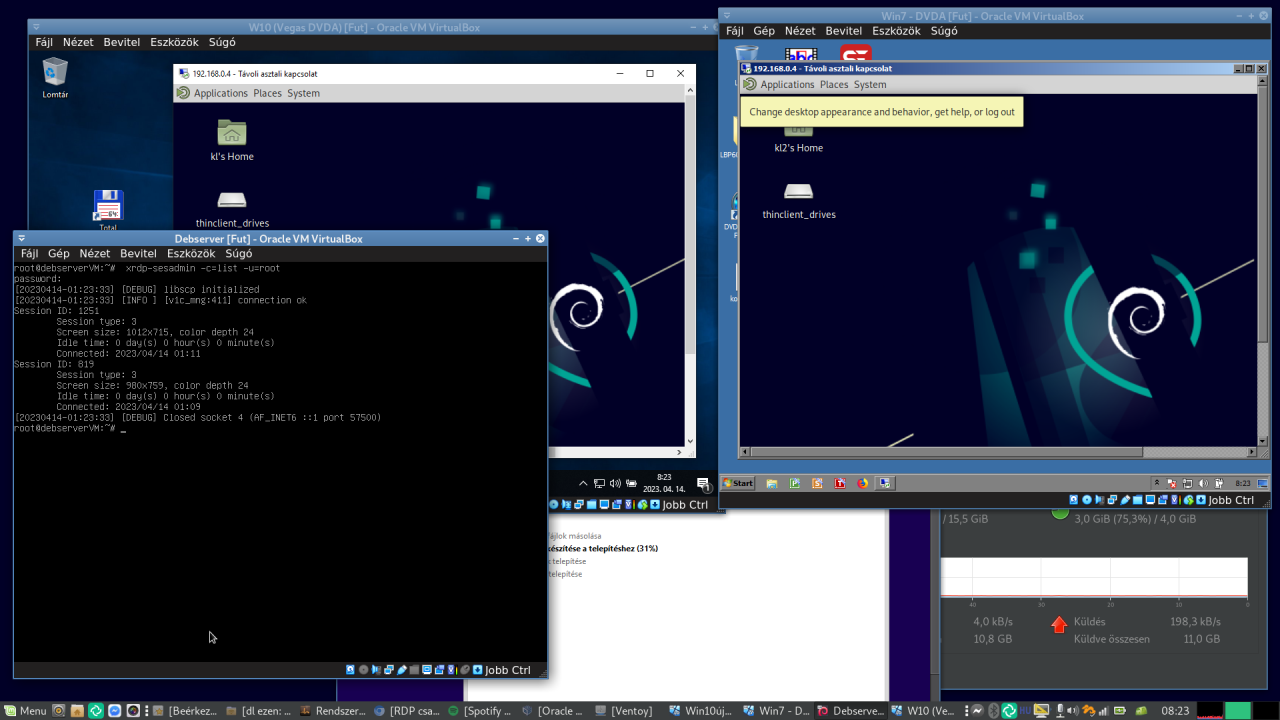The image size is (1280, 720).
Task: Open Nézet menu in Win7 VirtualBox window
Action: [x=800, y=31]
